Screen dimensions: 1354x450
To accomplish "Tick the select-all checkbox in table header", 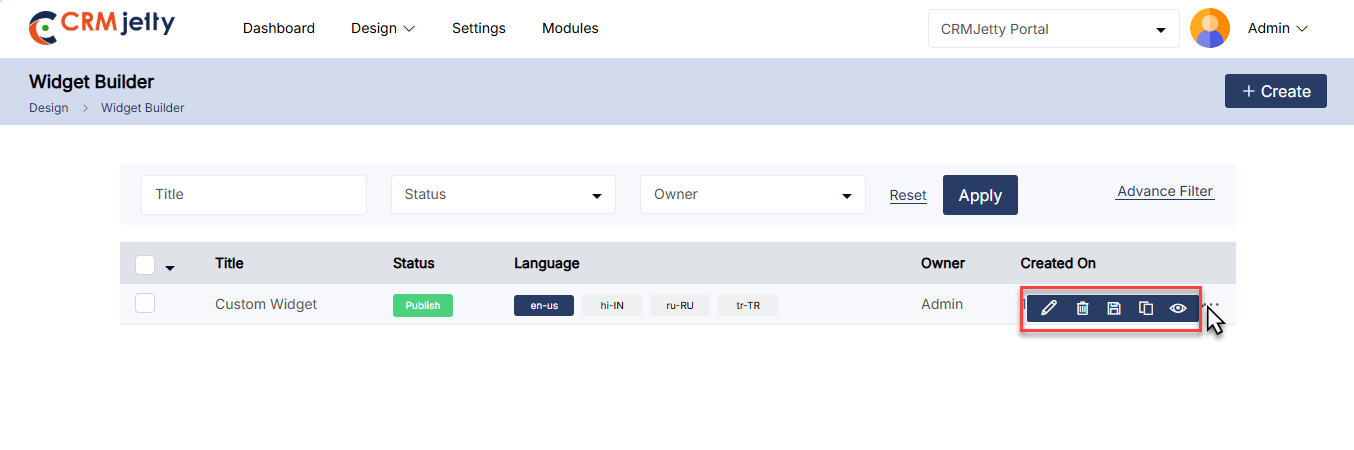I will tap(145, 264).
